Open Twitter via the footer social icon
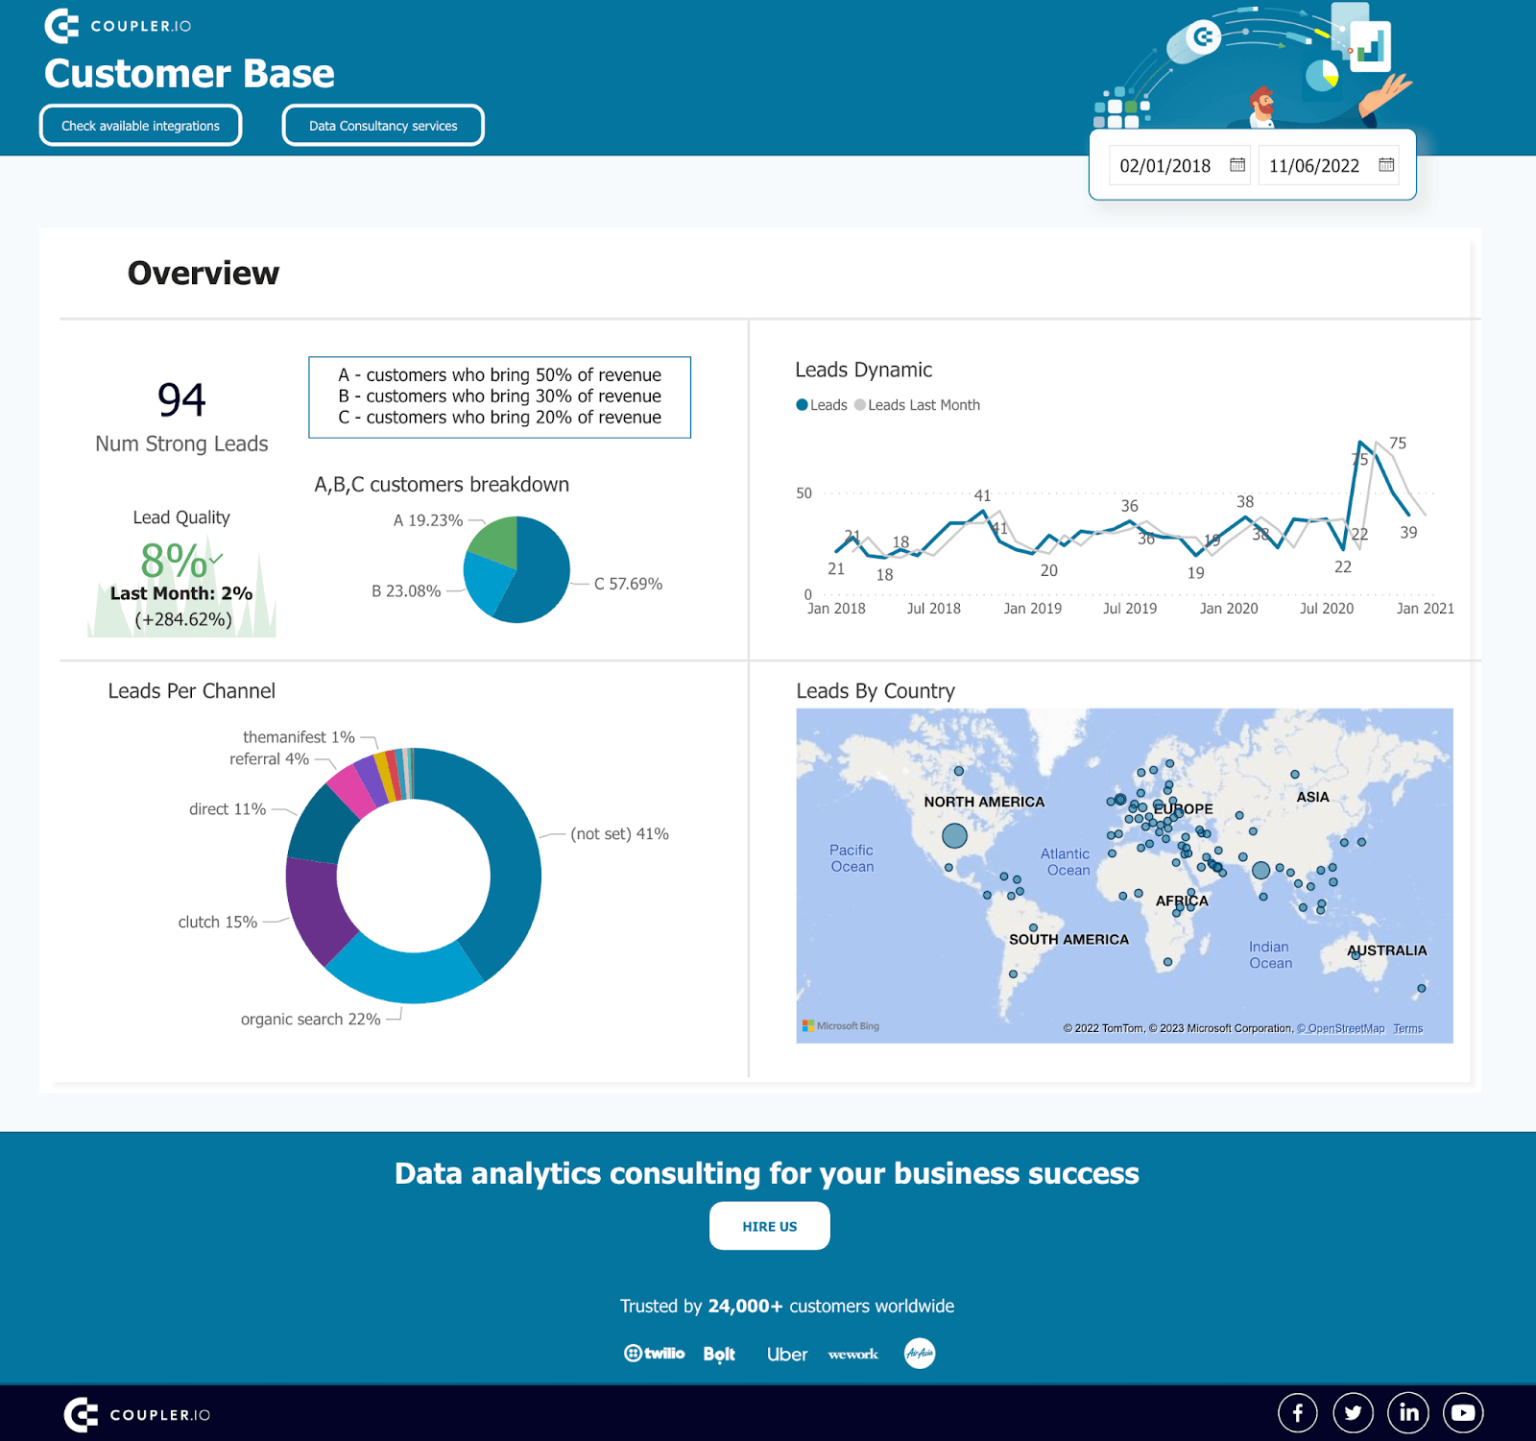1536x1441 pixels. (1353, 1412)
